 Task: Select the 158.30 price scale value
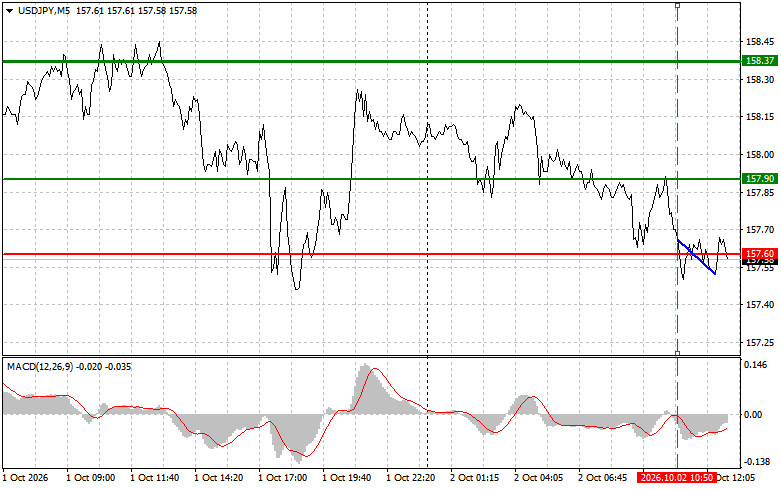tap(760, 80)
